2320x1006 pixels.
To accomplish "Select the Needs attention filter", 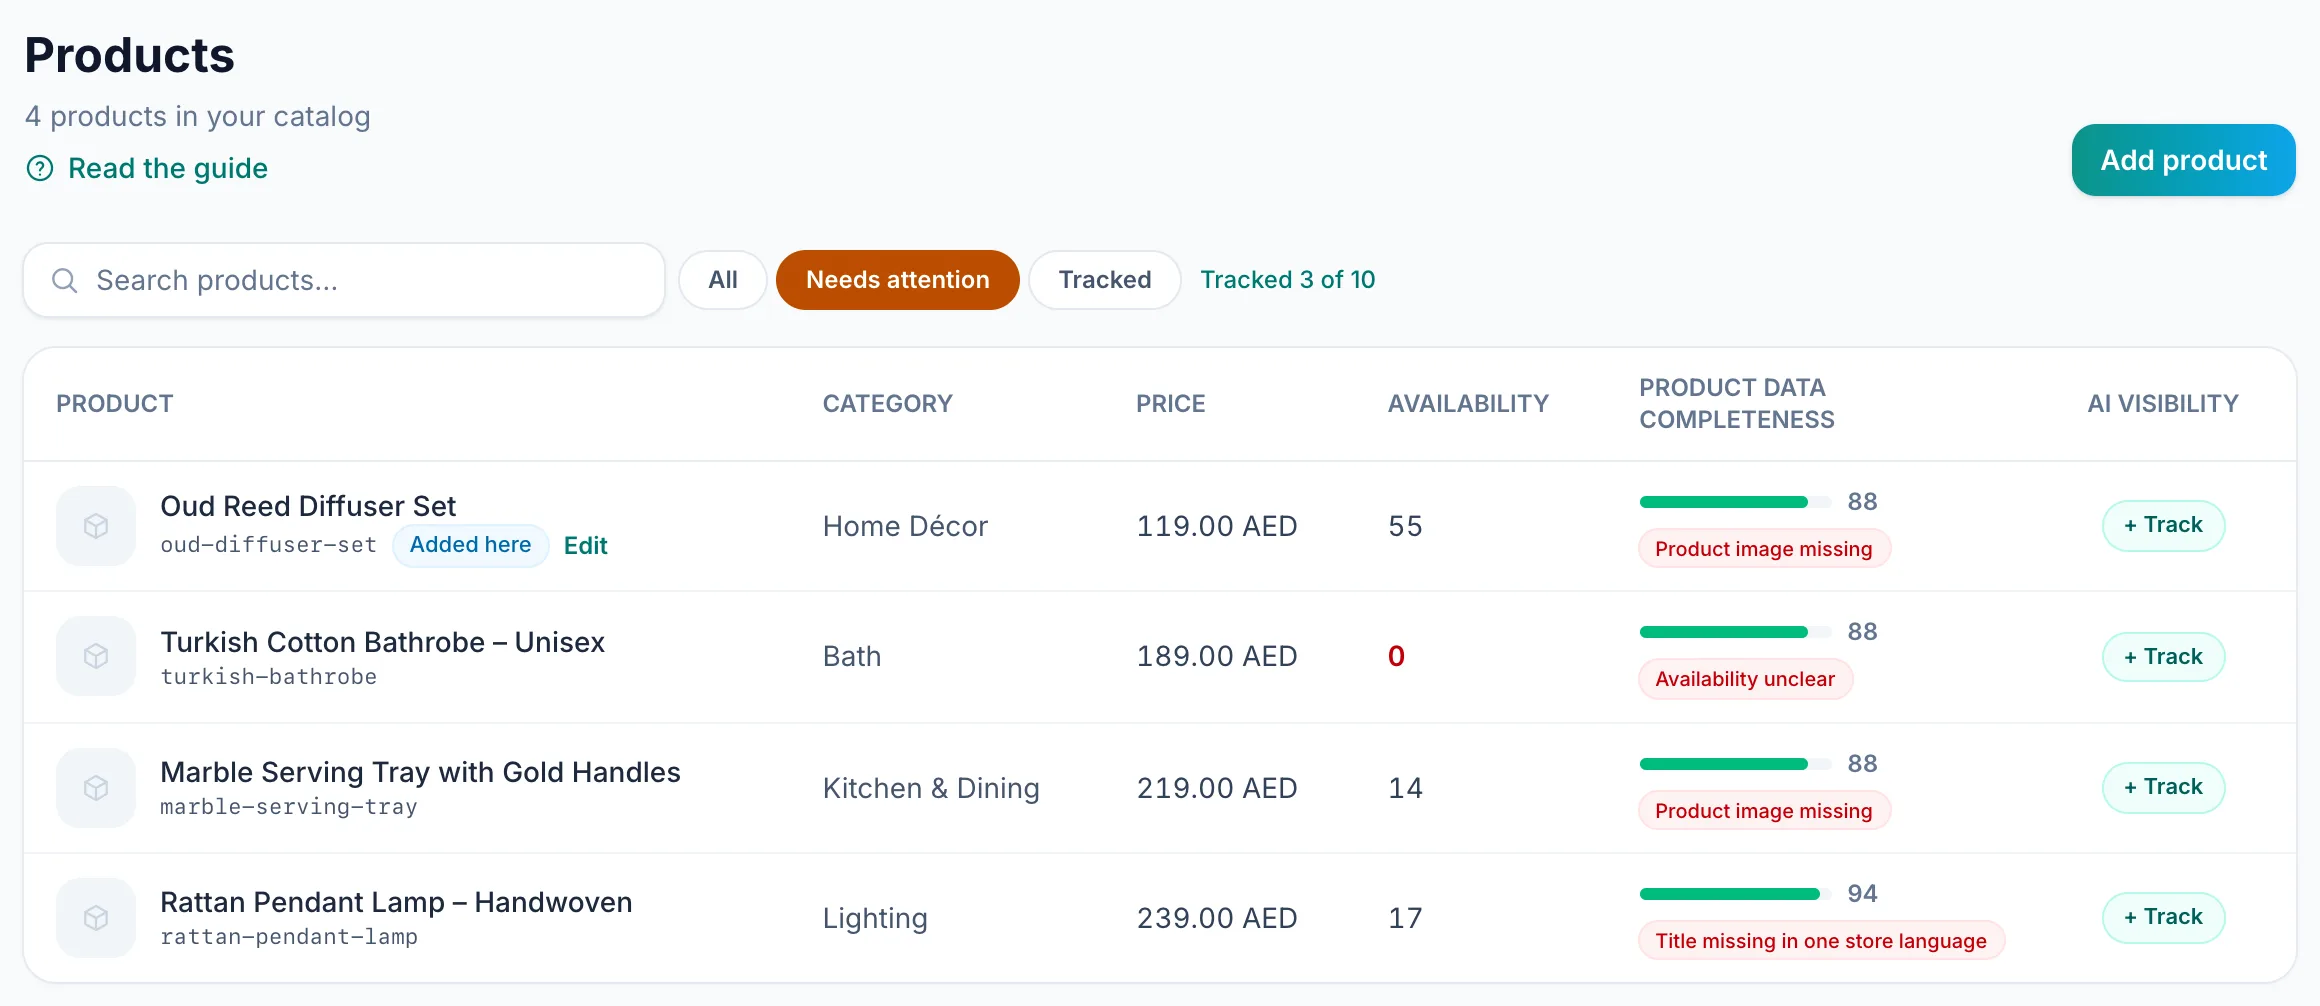I will point(898,280).
